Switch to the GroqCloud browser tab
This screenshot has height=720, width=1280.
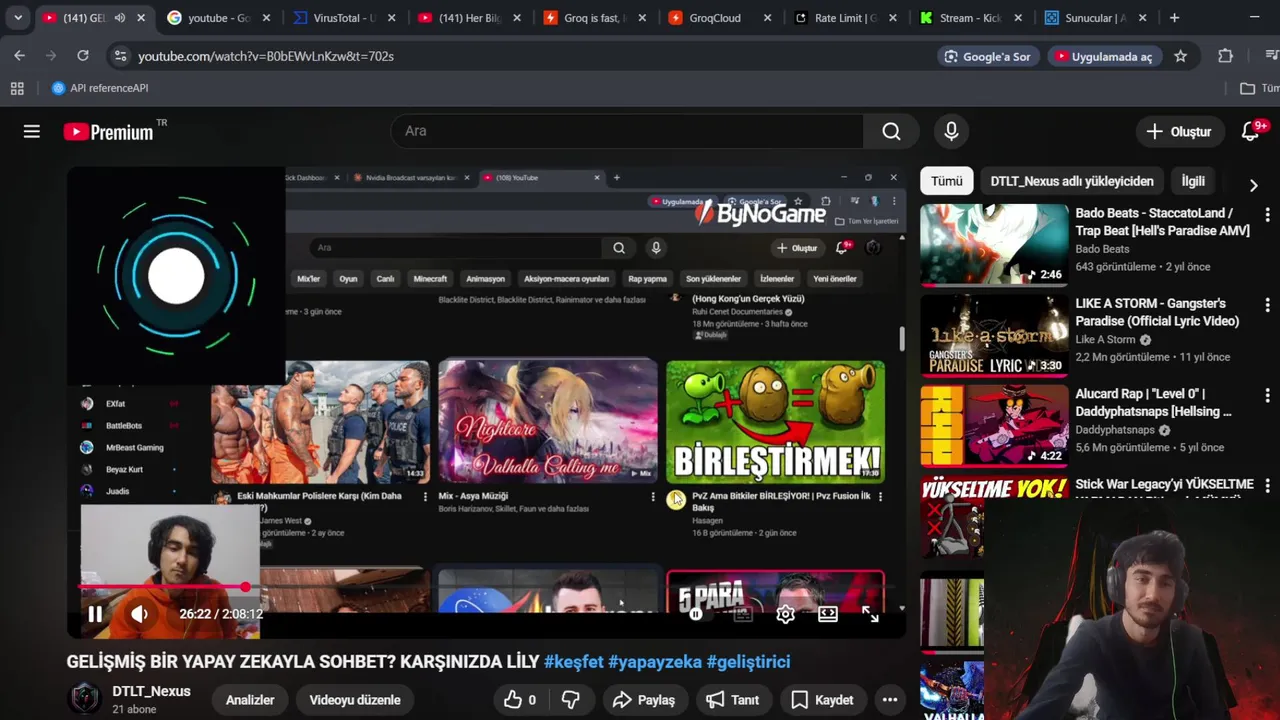point(720,18)
